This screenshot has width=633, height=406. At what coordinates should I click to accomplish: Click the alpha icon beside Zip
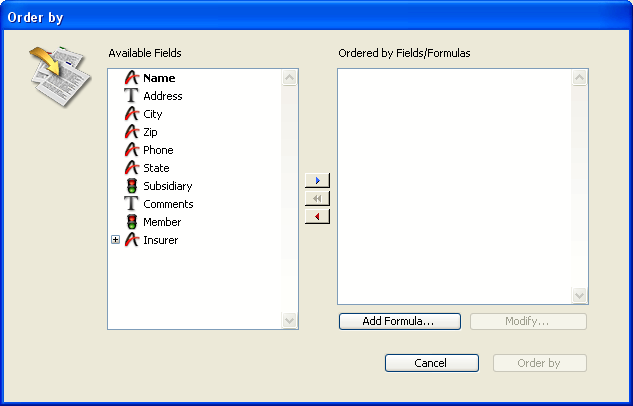[x=132, y=132]
